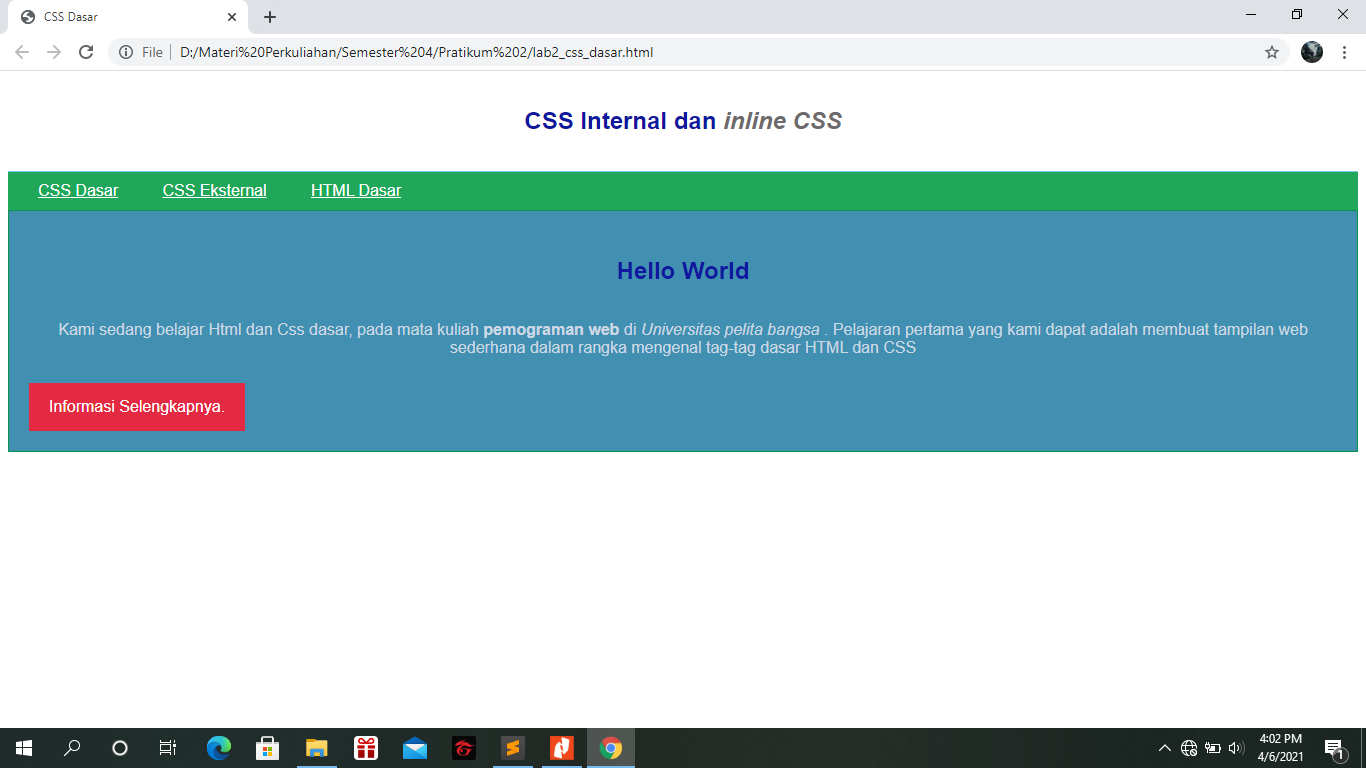This screenshot has width=1366, height=768.
Task: Launch Microsoft Edge from the taskbar
Action: (219, 748)
